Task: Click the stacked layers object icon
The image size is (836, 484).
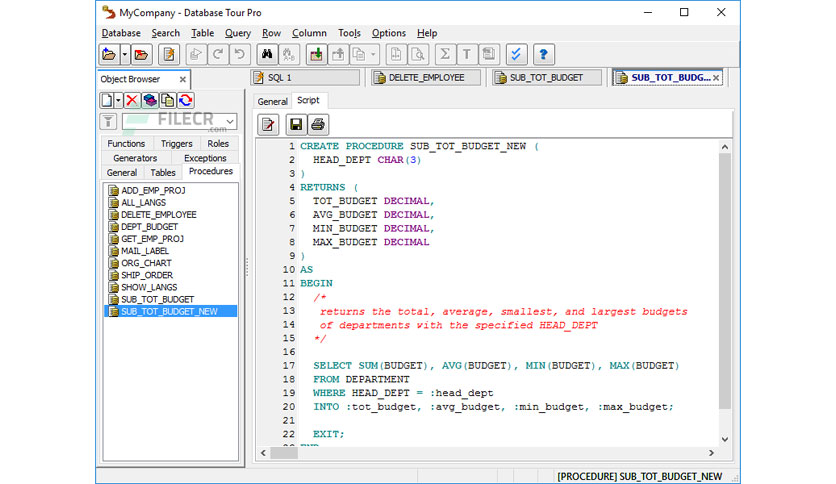Action: point(150,100)
